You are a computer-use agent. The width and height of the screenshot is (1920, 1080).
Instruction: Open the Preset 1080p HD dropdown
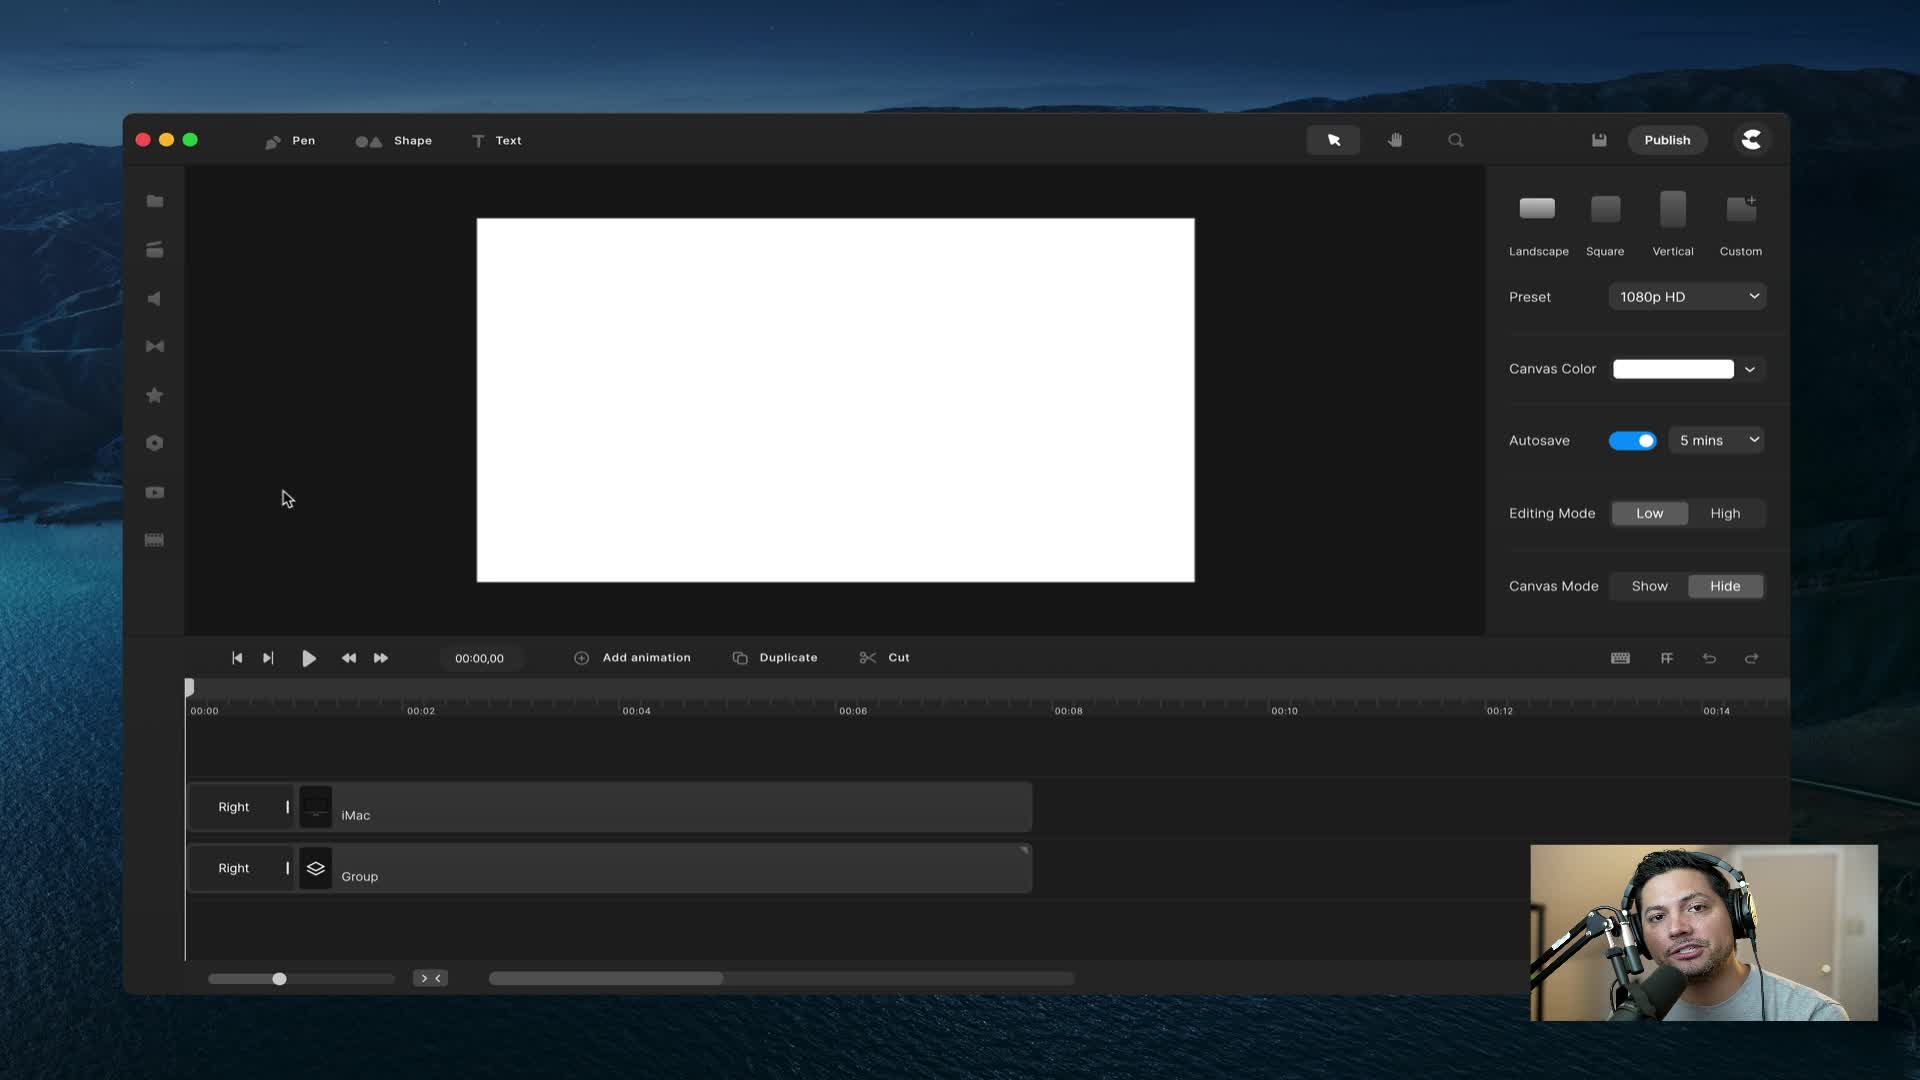1687,297
